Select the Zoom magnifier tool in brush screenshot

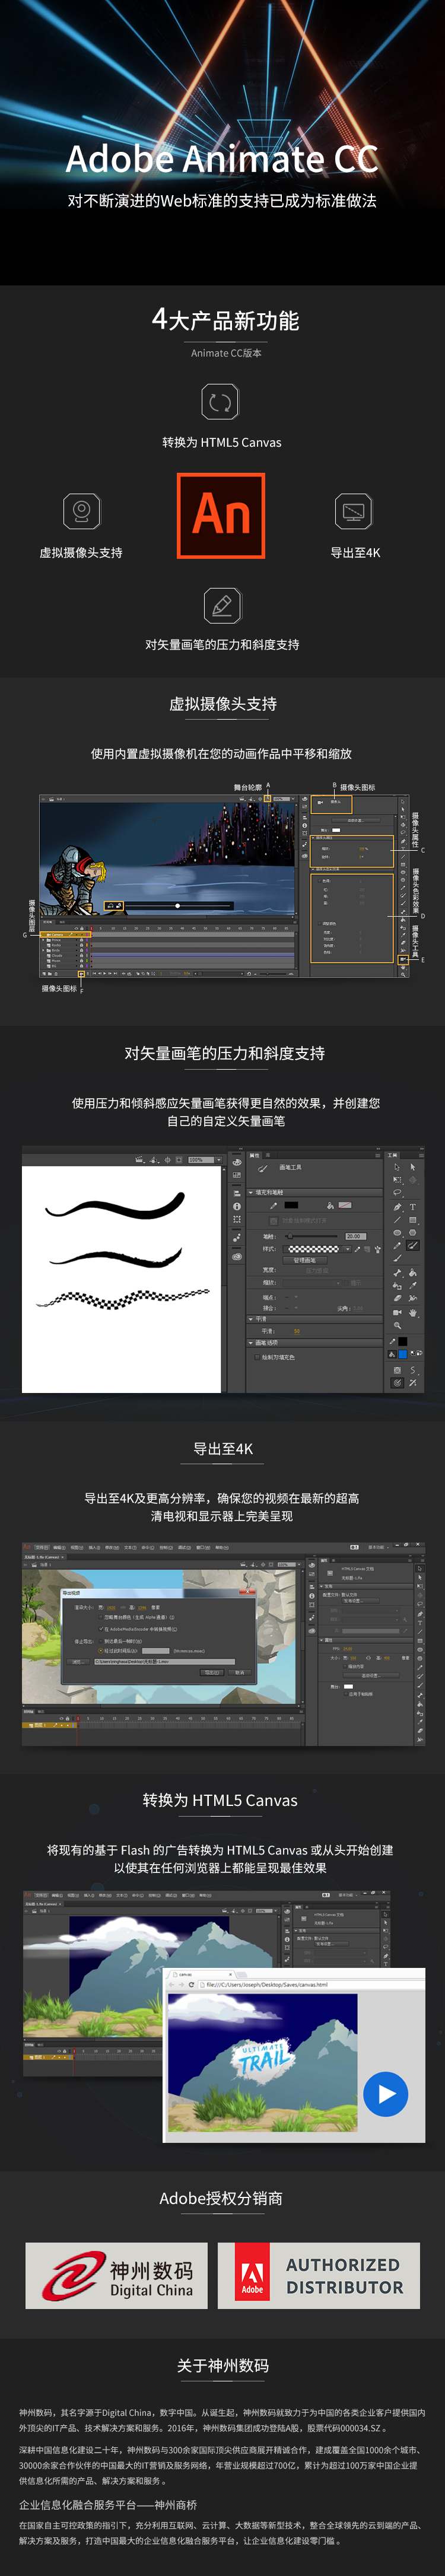pos(397,1326)
